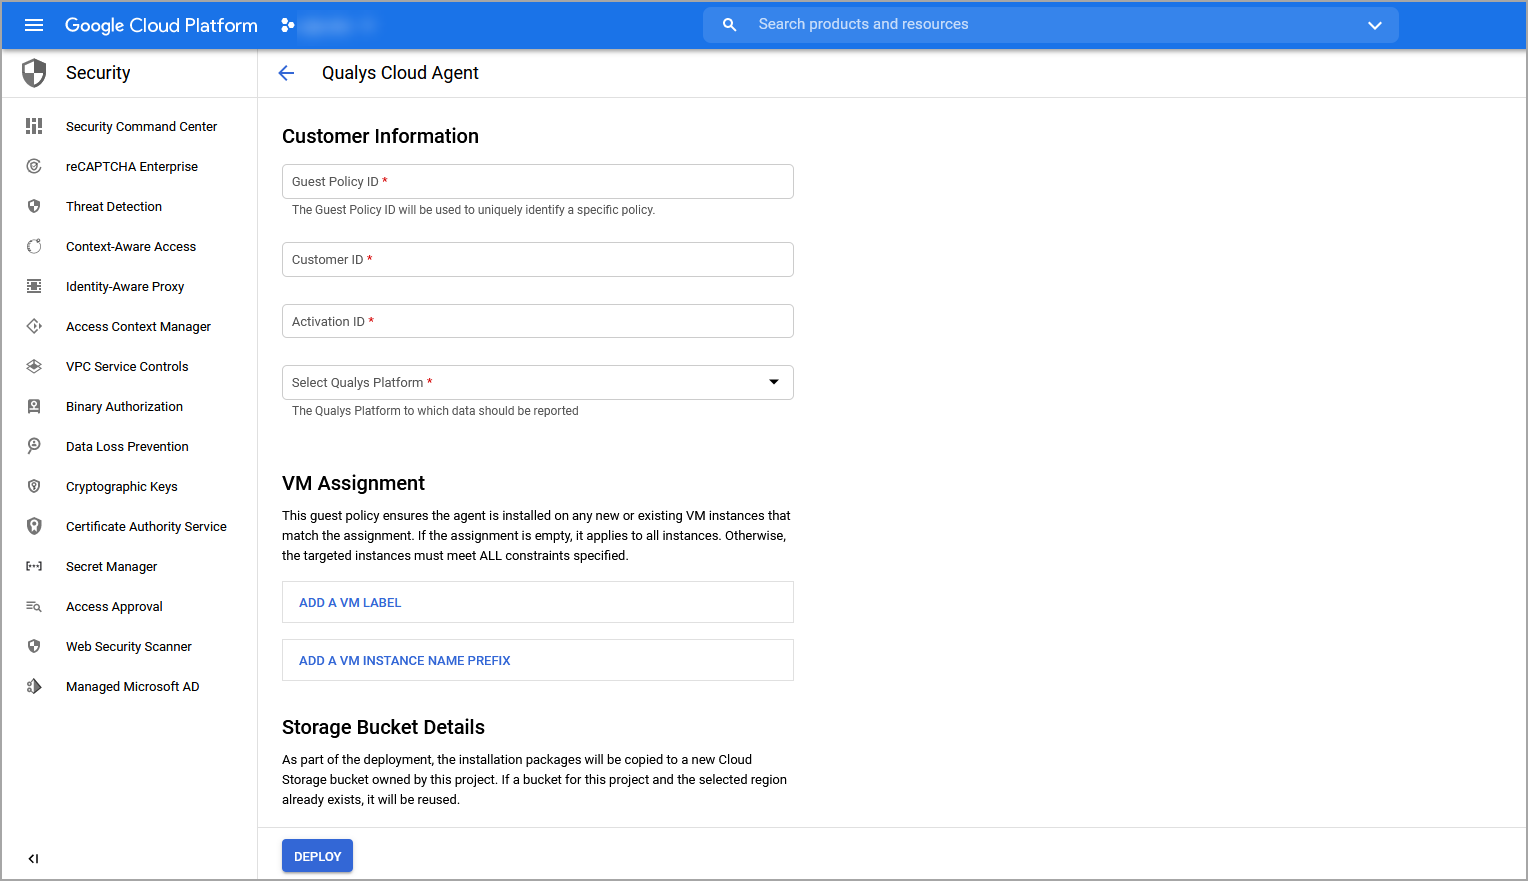Click the Managed Microsoft AD icon
This screenshot has width=1528, height=881.
click(x=34, y=686)
